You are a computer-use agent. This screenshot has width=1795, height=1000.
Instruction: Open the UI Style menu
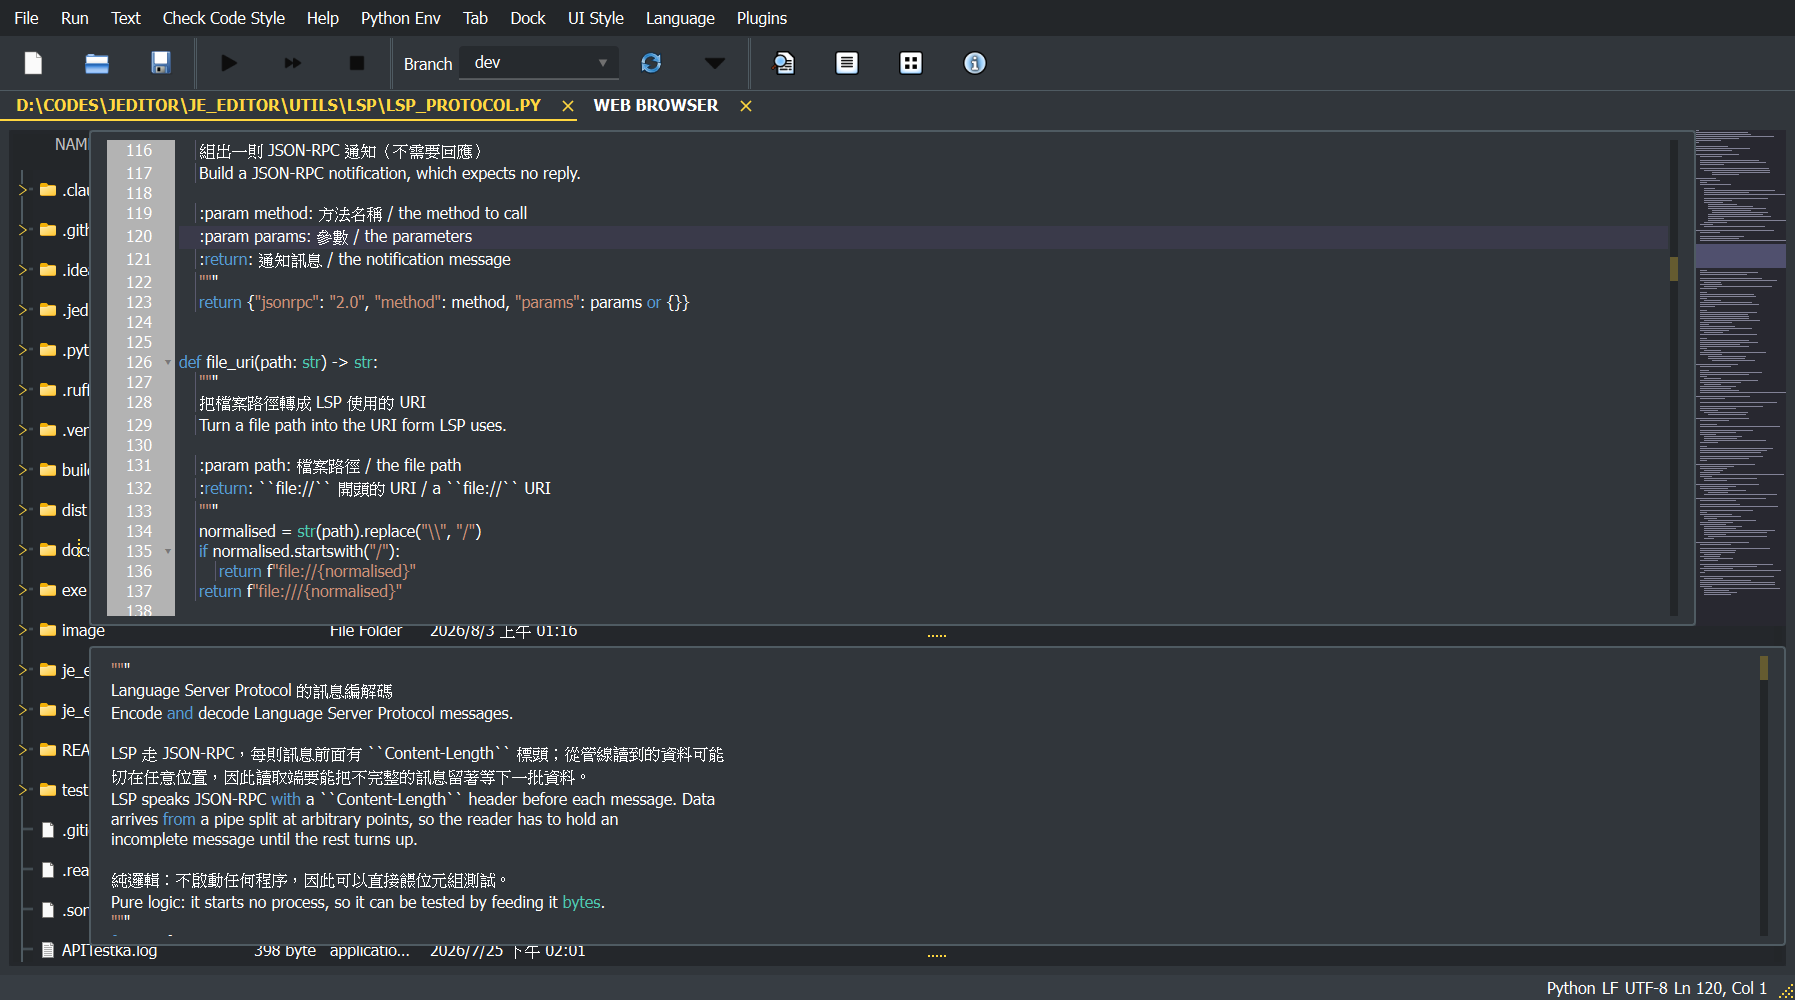(x=596, y=18)
